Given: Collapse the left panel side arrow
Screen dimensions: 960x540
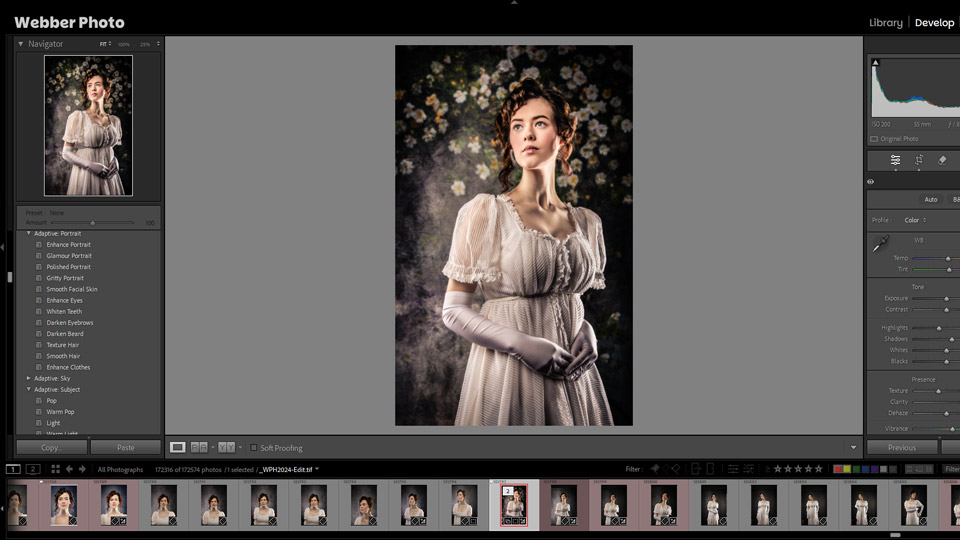Looking at the screenshot, I should 2,247.
